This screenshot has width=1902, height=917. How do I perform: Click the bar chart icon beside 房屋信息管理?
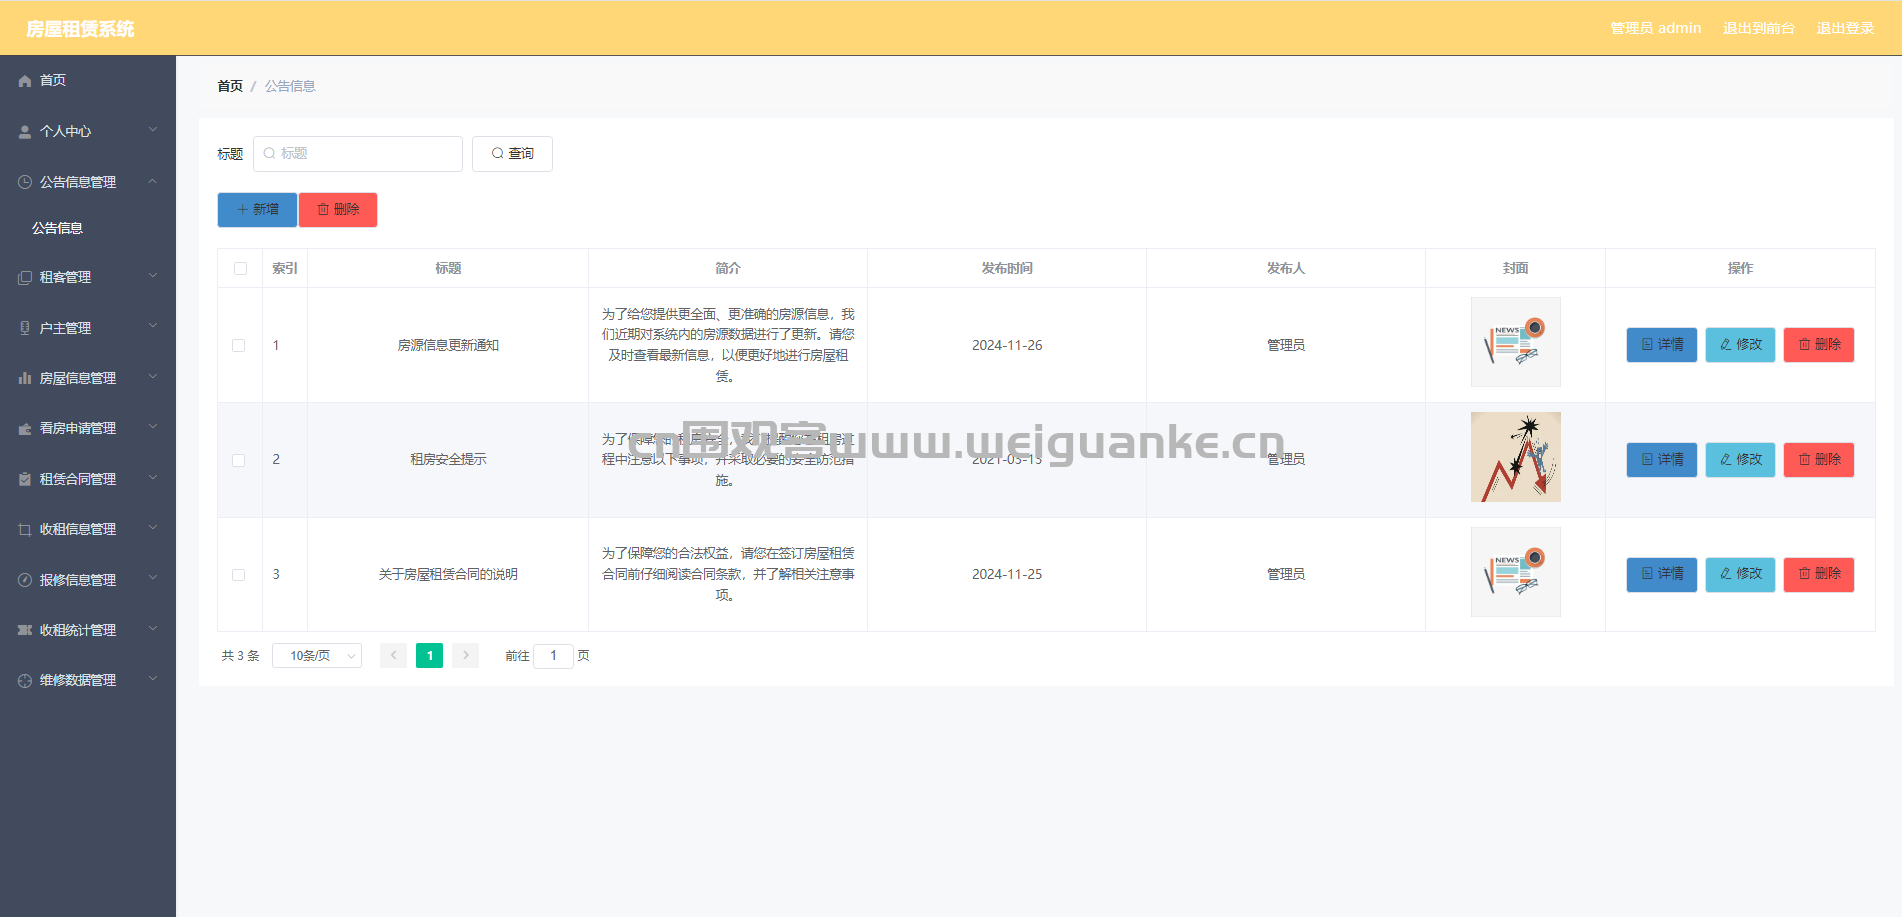tap(25, 378)
